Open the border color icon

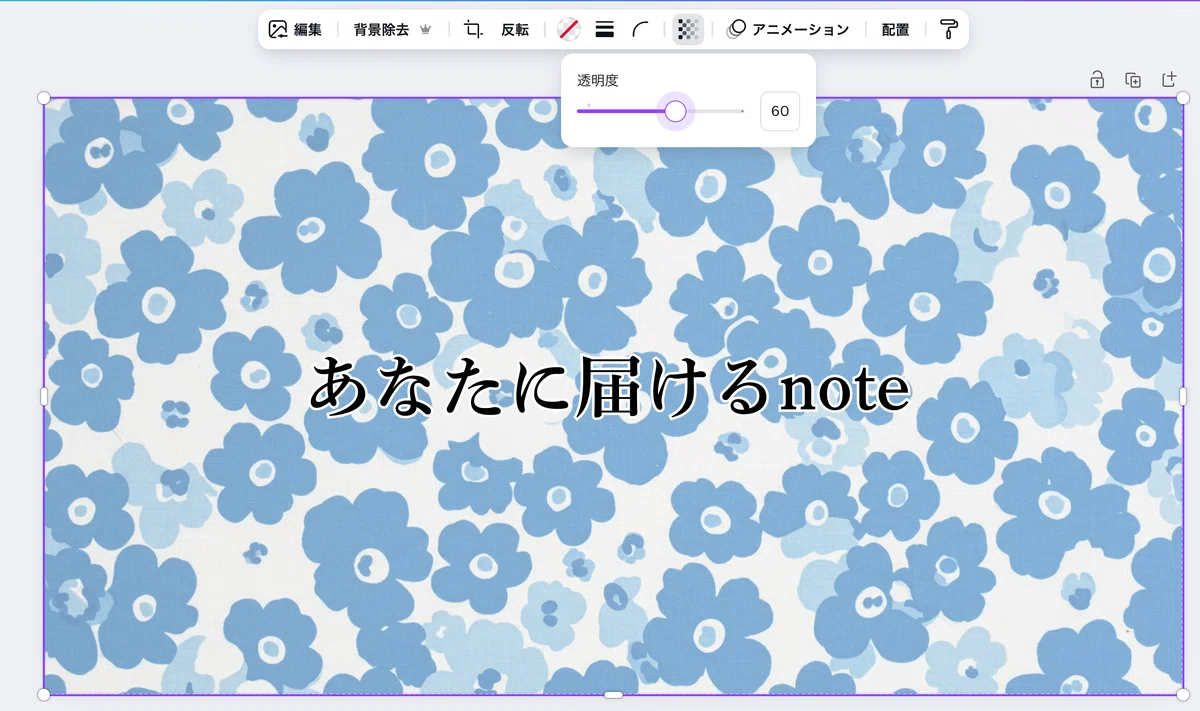click(x=568, y=30)
